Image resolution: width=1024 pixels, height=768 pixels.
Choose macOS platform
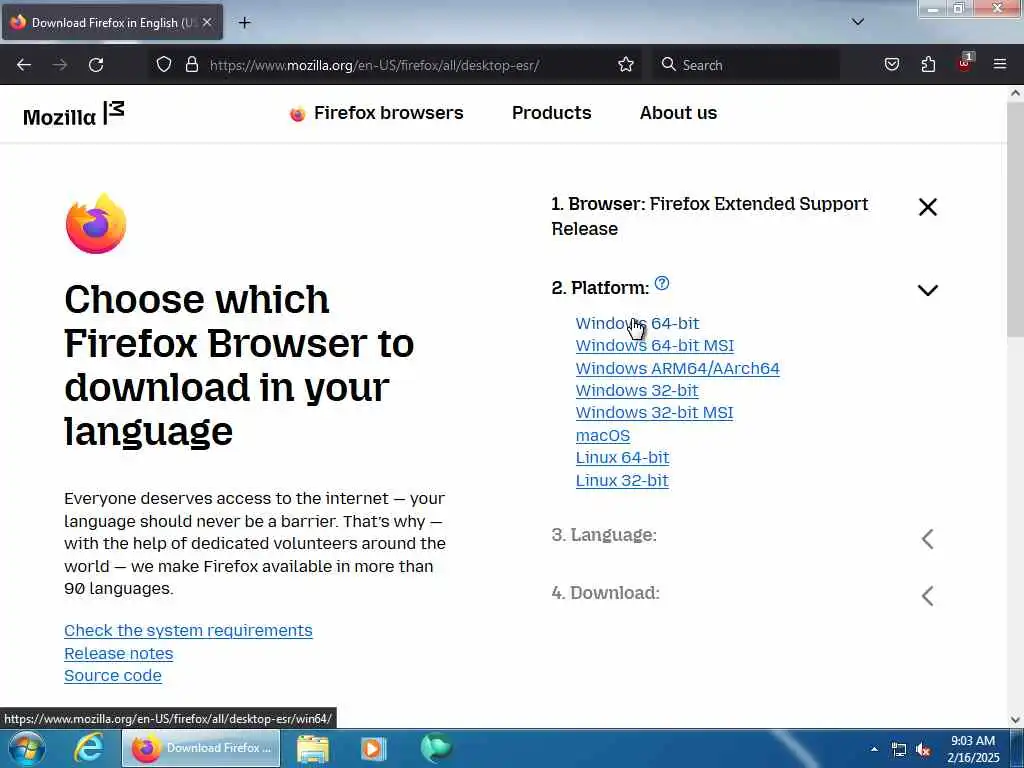[x=603, y=436]
